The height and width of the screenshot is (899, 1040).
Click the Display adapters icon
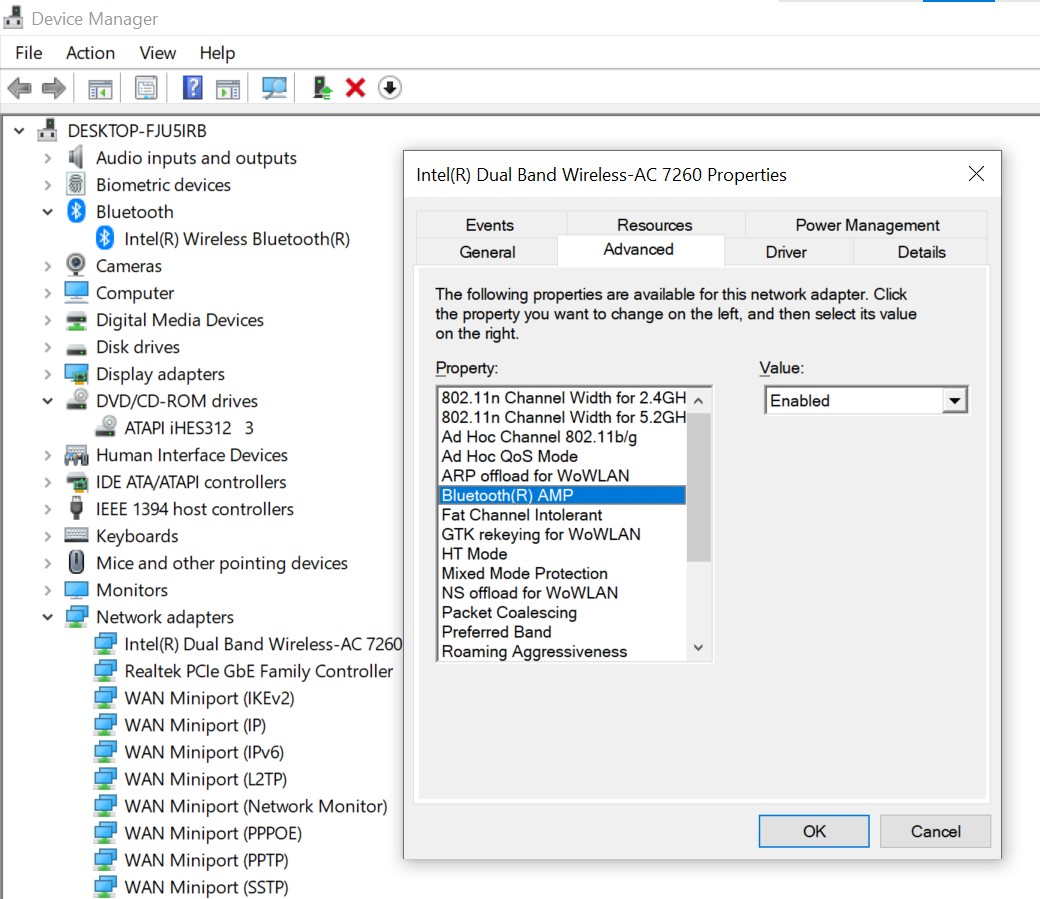[76, 374]
